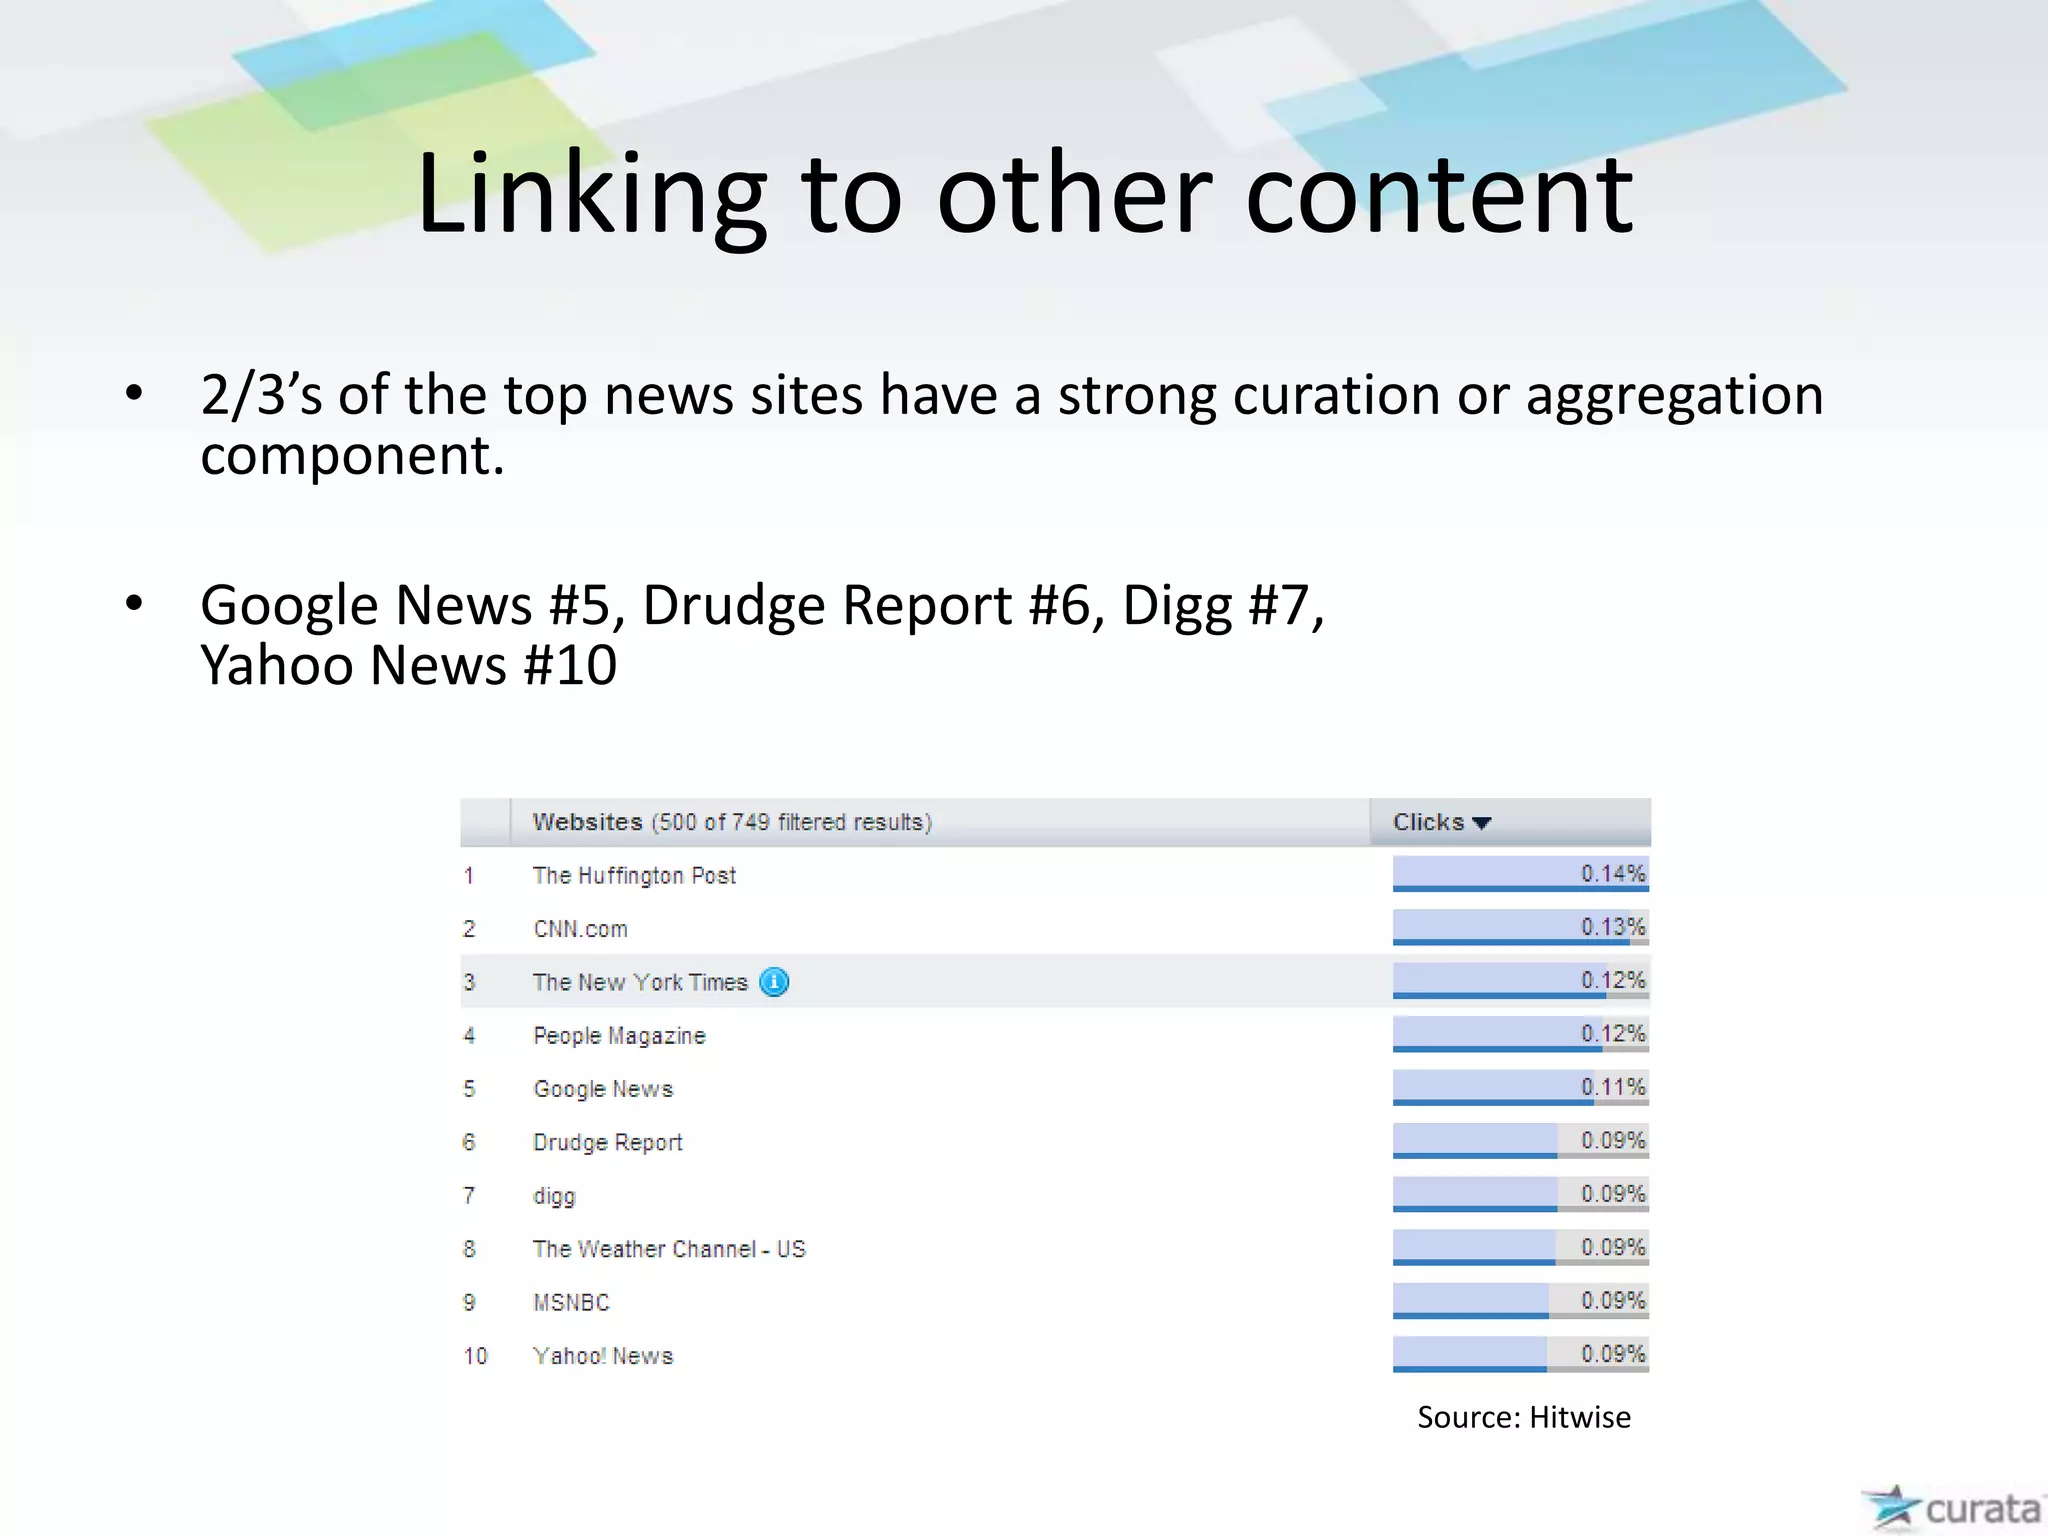Click the MSNBC entry

571,1302
